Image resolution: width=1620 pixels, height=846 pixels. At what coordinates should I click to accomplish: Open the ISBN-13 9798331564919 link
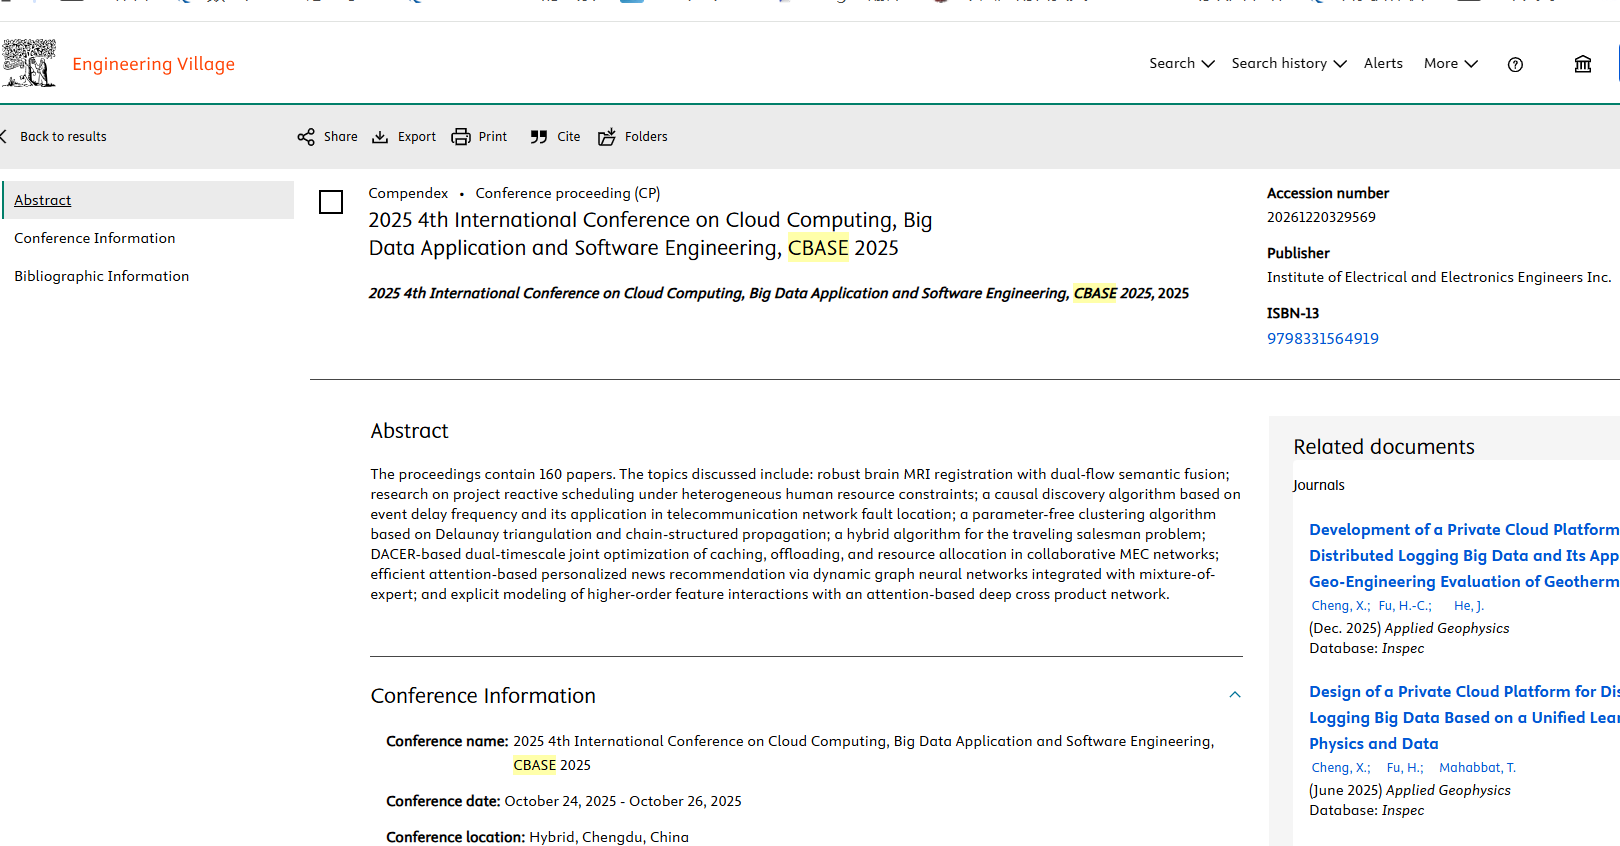pyautogui.click(x=1322, y=338)
